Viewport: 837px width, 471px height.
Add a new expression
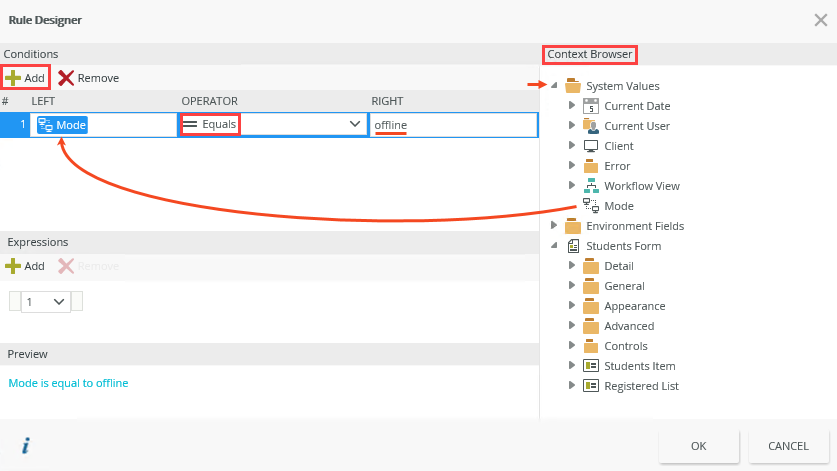[25, 266]
